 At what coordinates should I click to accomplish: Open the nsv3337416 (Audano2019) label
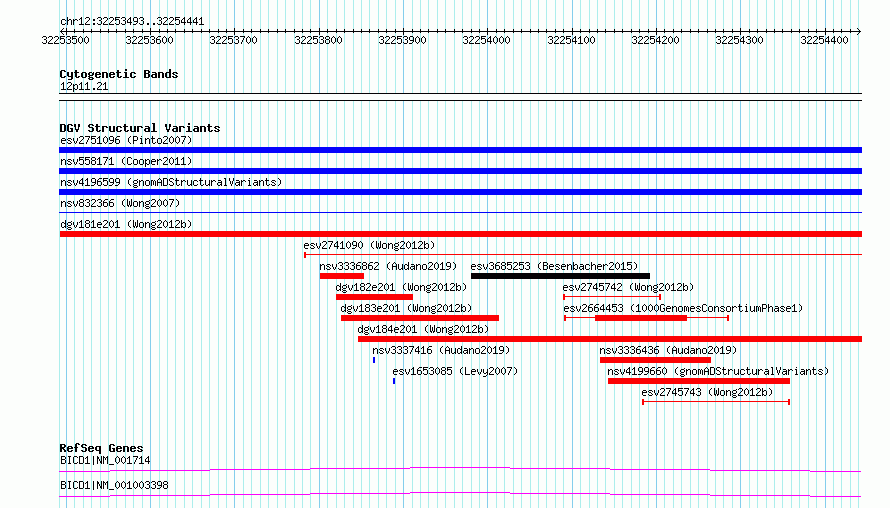441,350
